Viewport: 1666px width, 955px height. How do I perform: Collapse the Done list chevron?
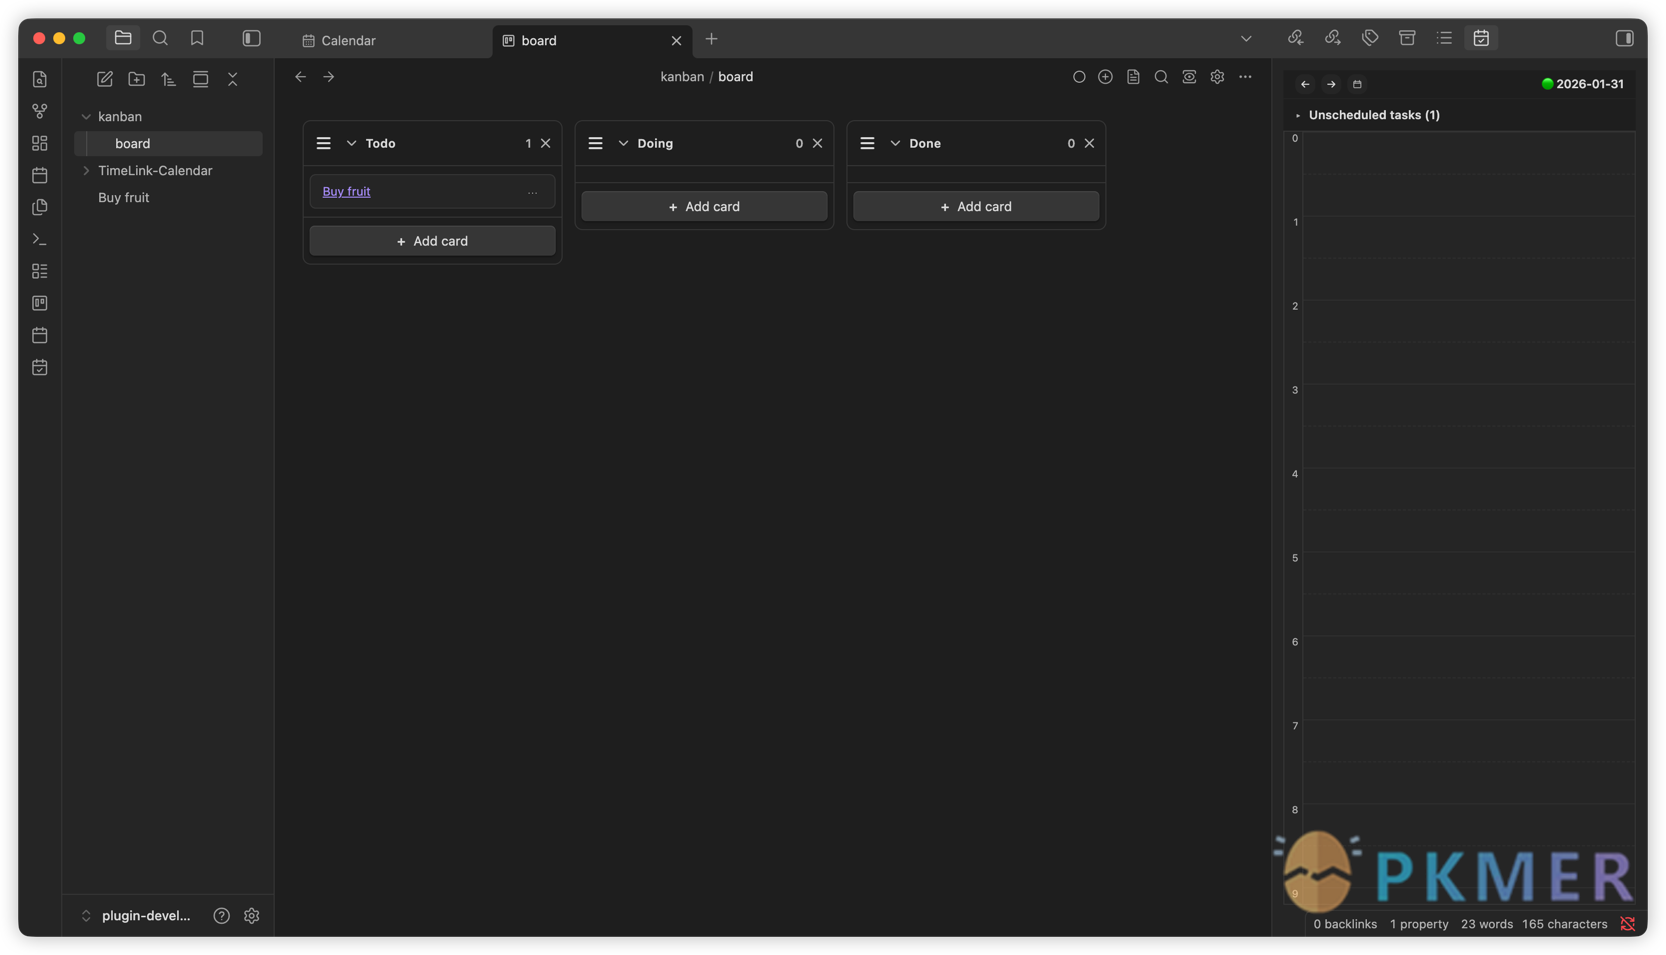click(x=895, y=143)
